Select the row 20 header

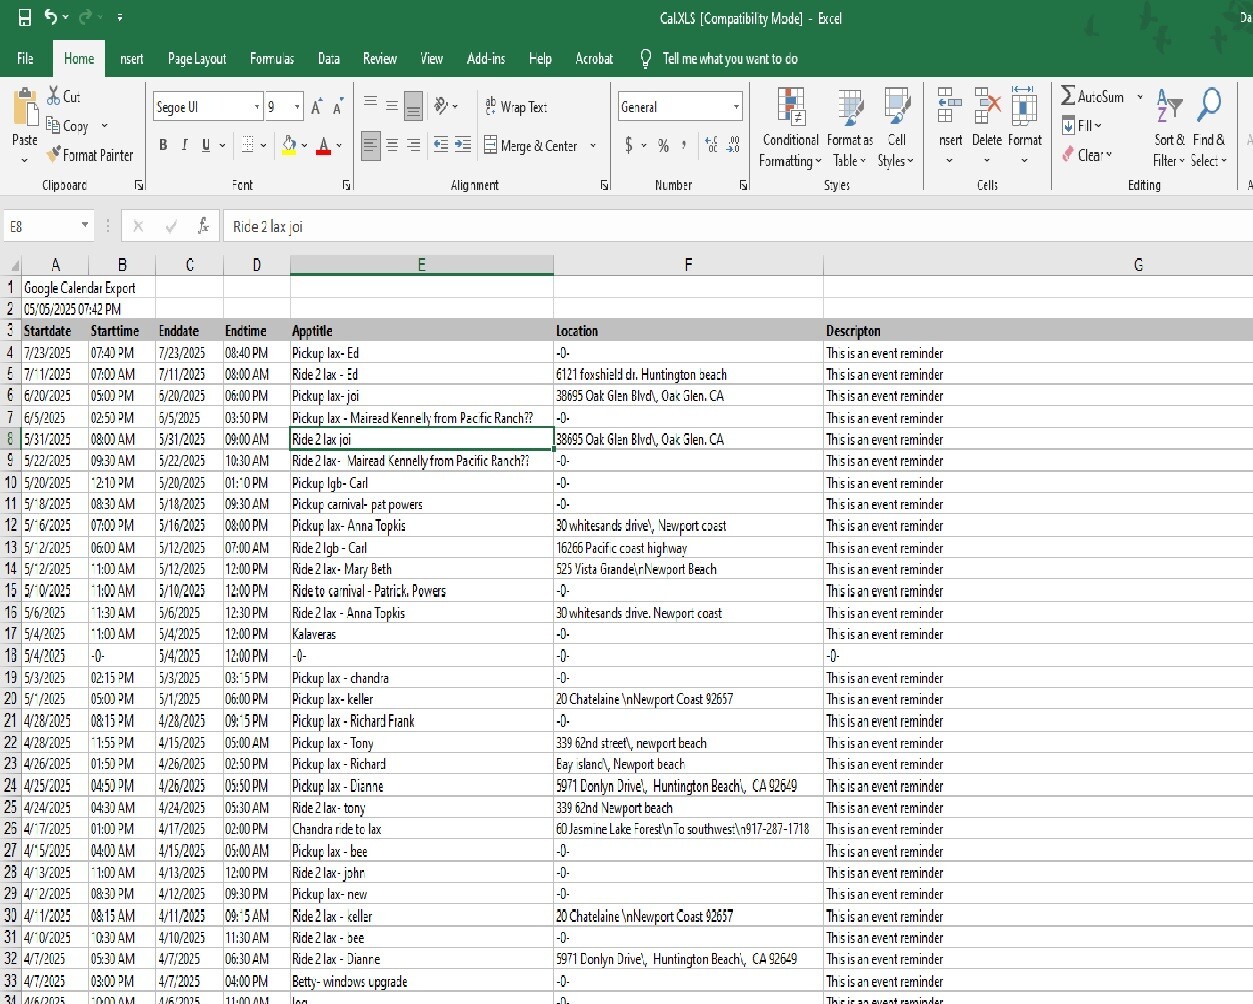pos(11,699)
